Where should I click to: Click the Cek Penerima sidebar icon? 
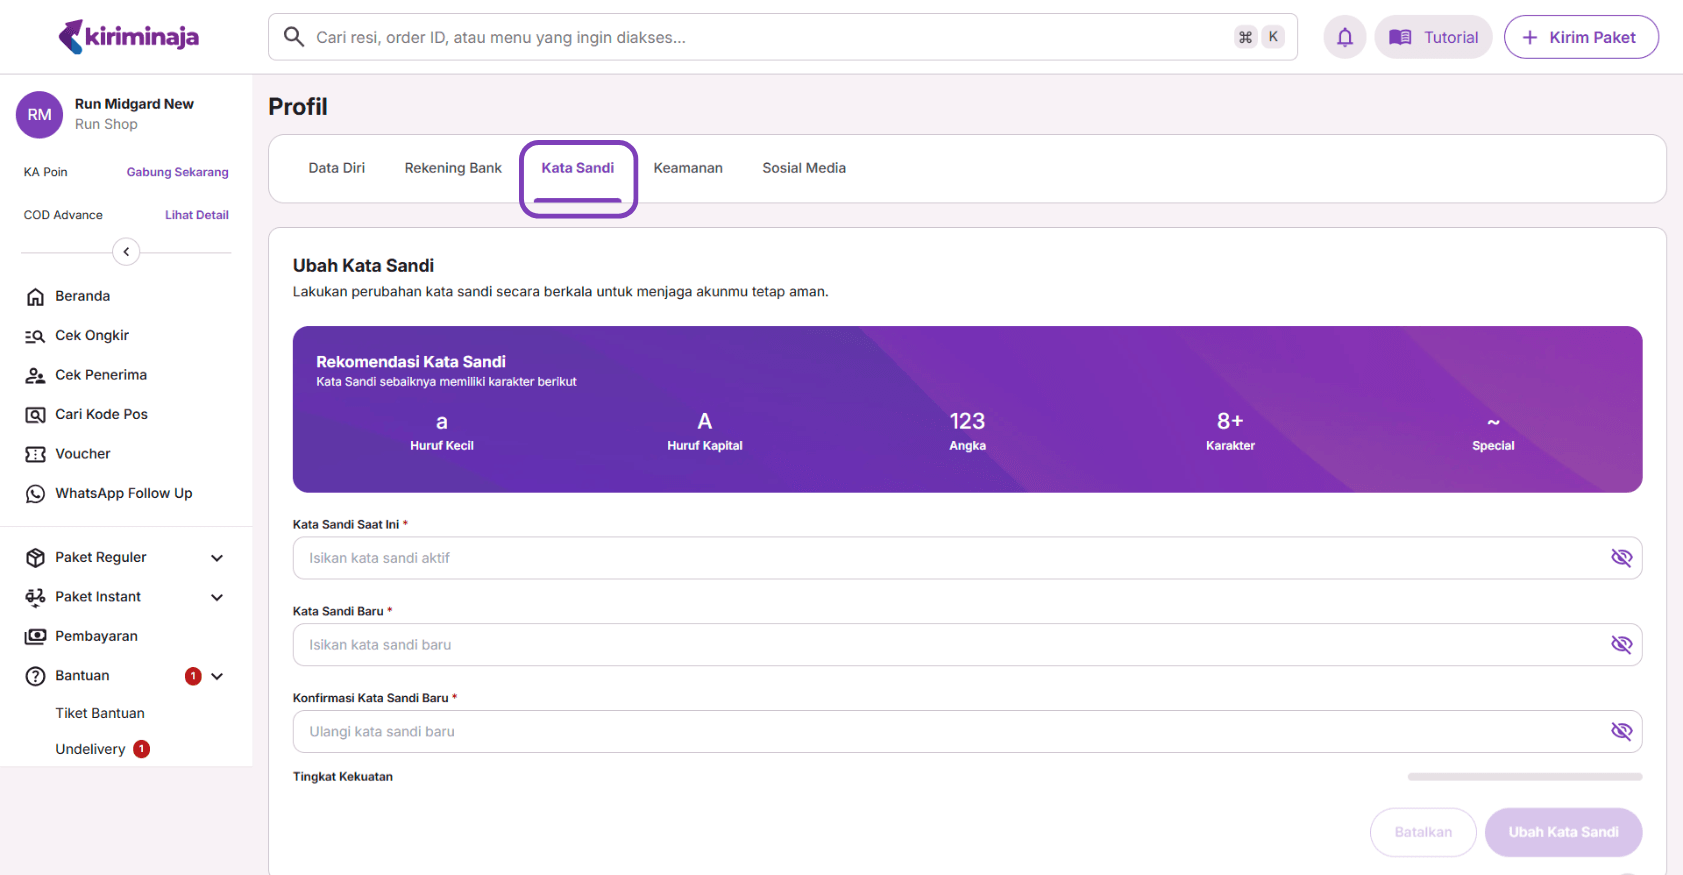point(35,375)
